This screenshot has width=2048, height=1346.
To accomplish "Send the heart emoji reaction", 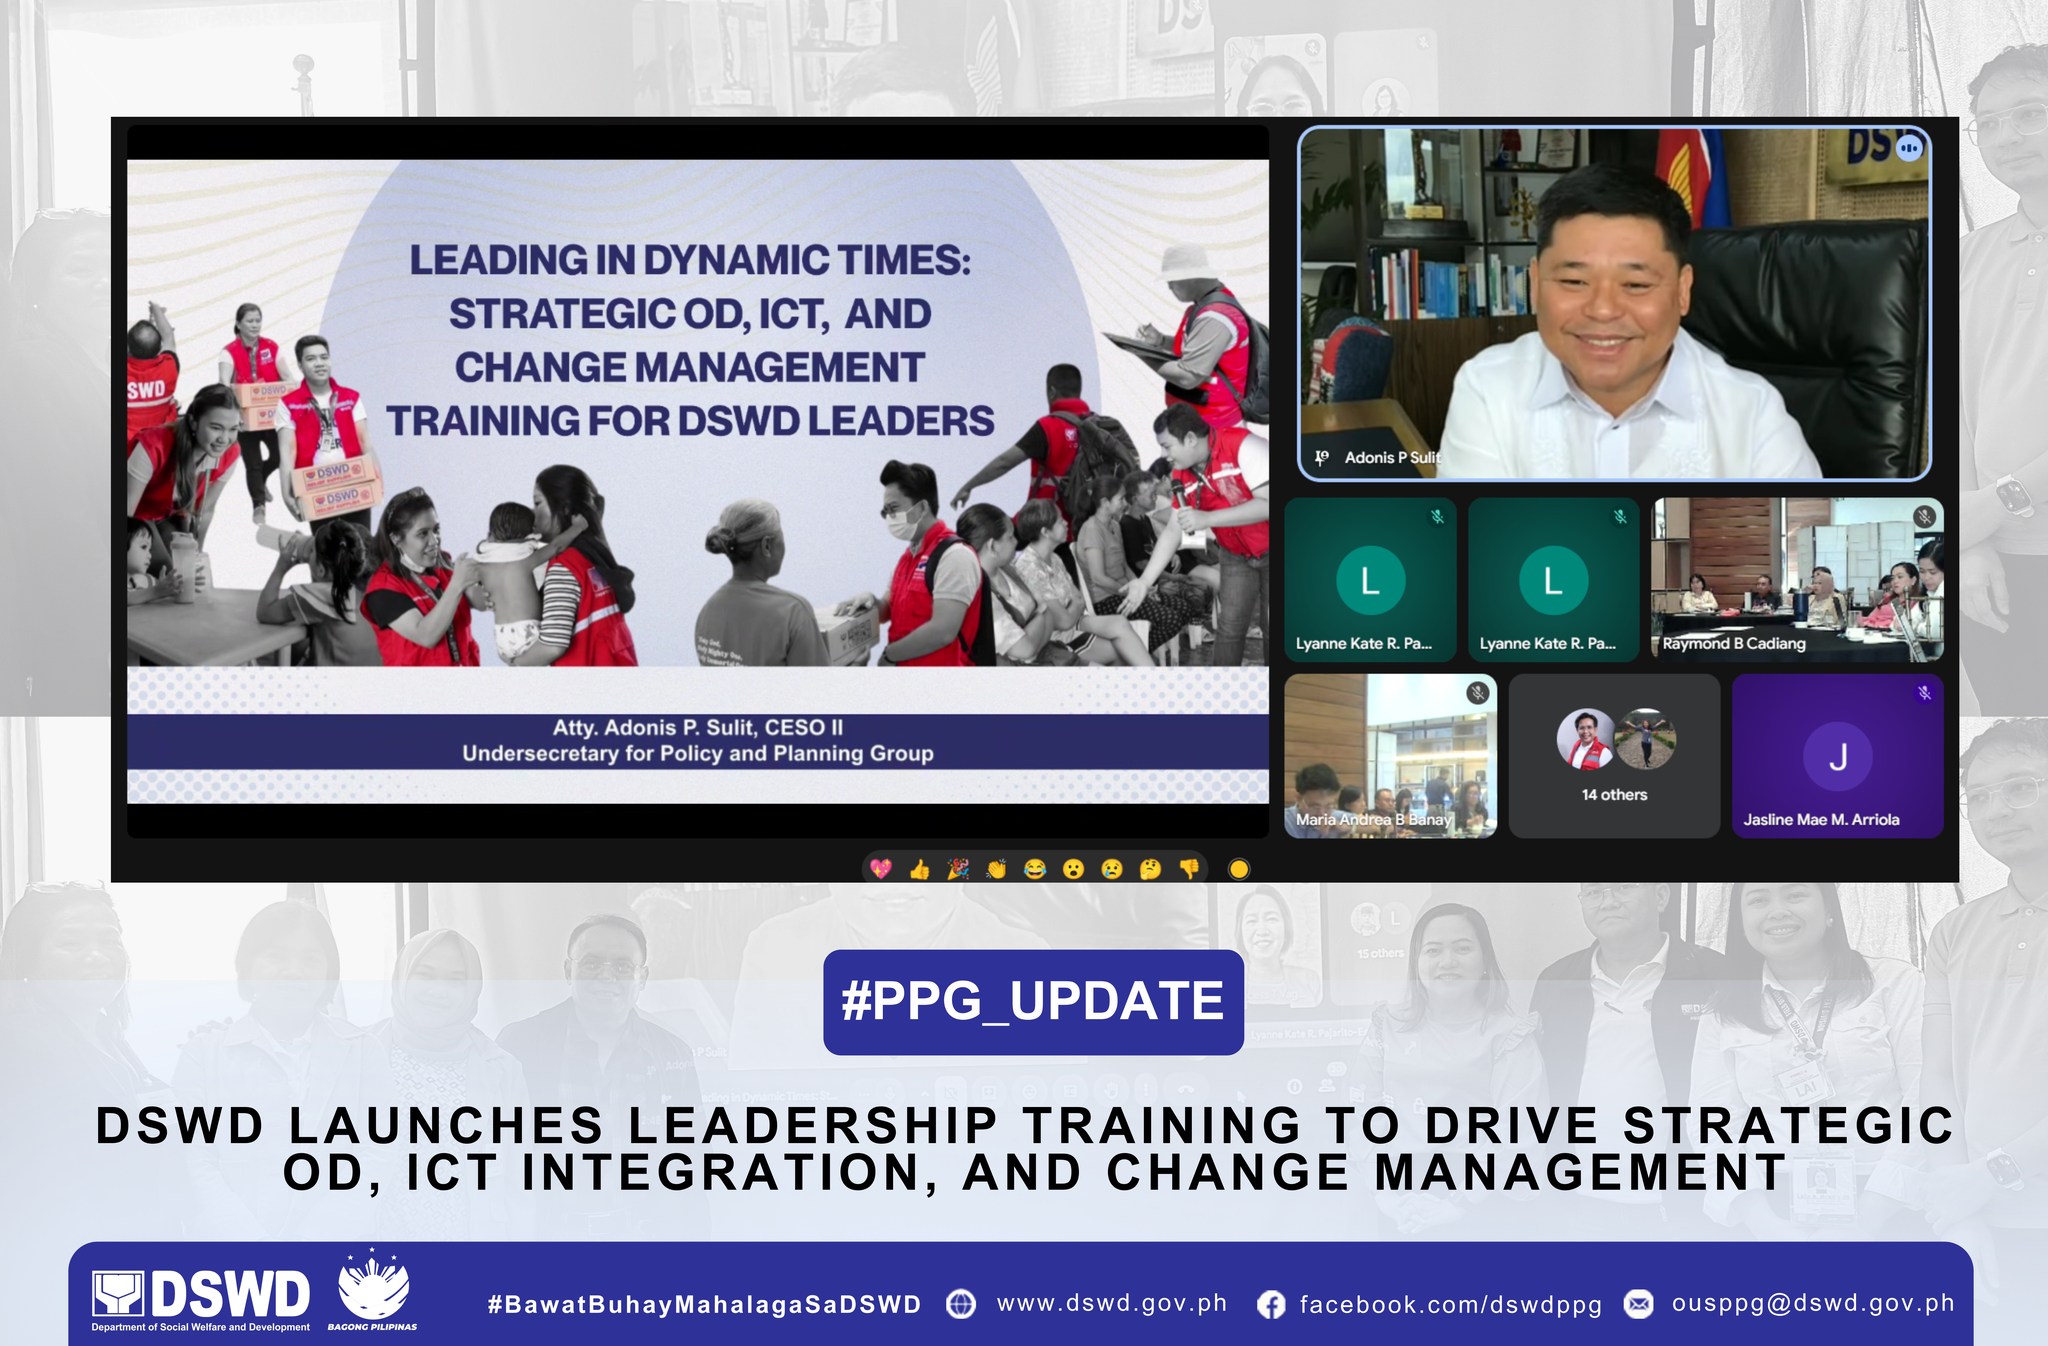I will click(x=880, y=869).
